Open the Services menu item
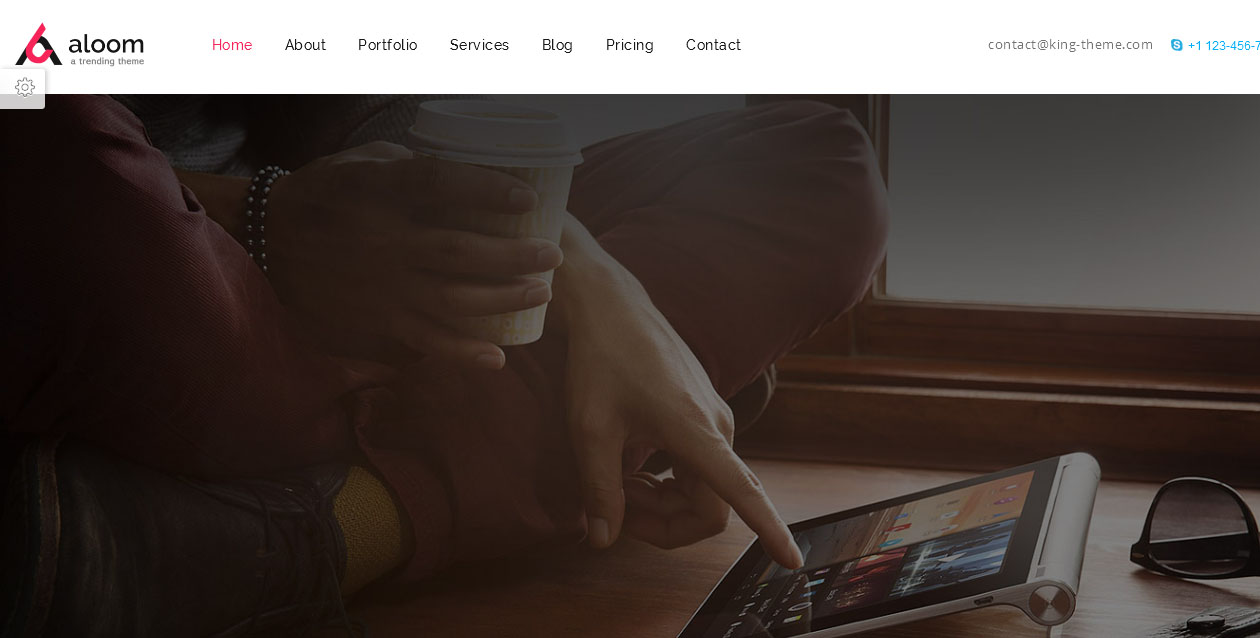Screen dimensions: 1260x638 (x=479, y=45)
